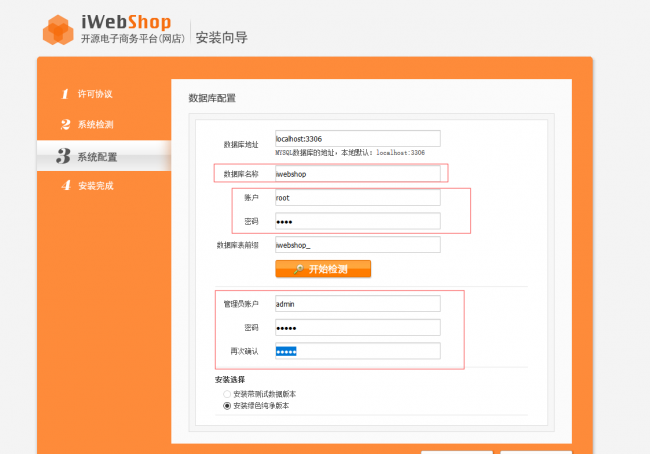Screen dimensions: 650x454
Task: Click the 数据库名称 label
Action: pyautogui.click(x=241, y=174)
